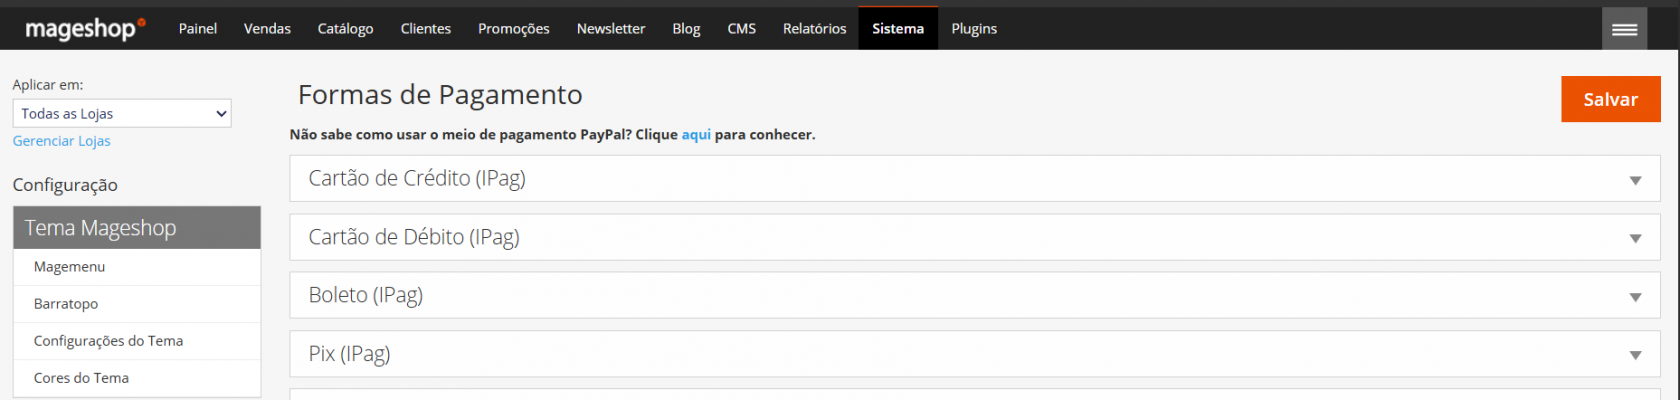Navigate to the Relatórios menu
The height and width of the screenshot is (400, 1680).
pos(814,29)
